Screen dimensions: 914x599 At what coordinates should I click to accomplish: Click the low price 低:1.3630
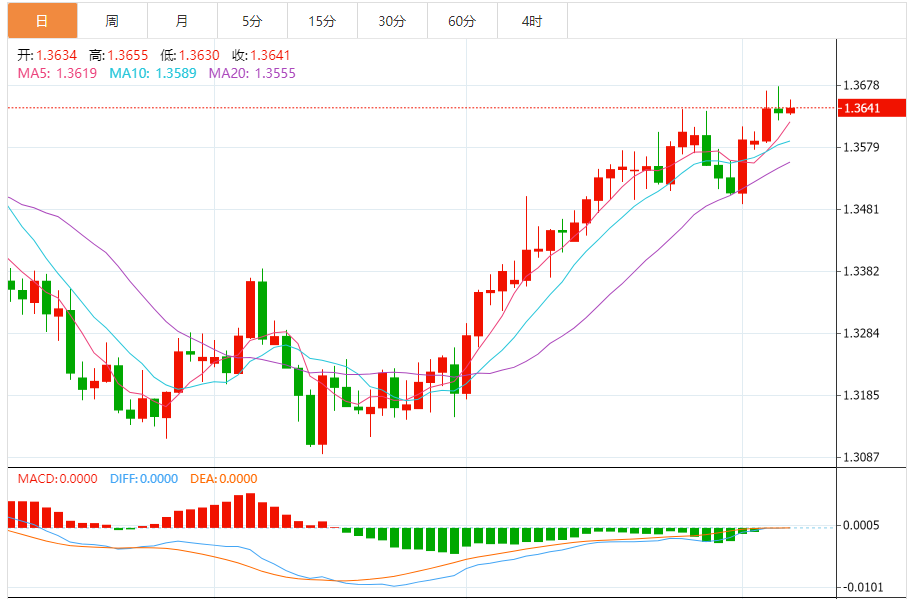pos(190,55)
